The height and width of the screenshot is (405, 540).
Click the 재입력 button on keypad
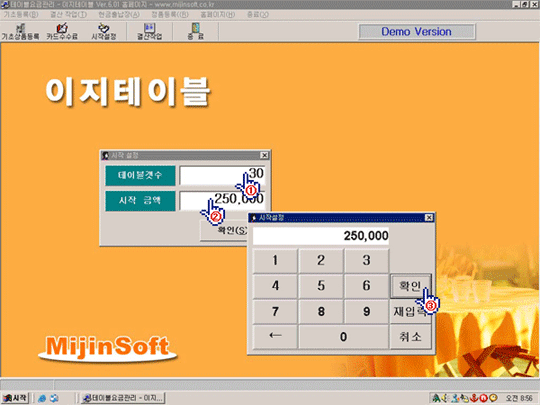[x=410, y=311]
